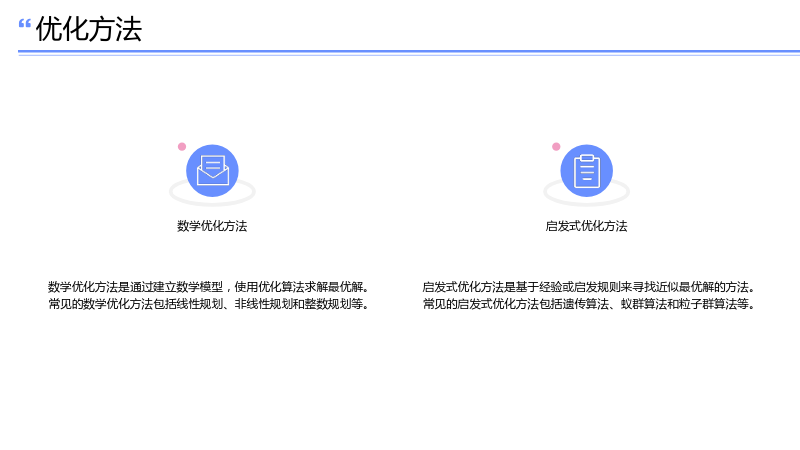Select the clipboard icon in blue circle
The image size is (800, 450).
587,170
